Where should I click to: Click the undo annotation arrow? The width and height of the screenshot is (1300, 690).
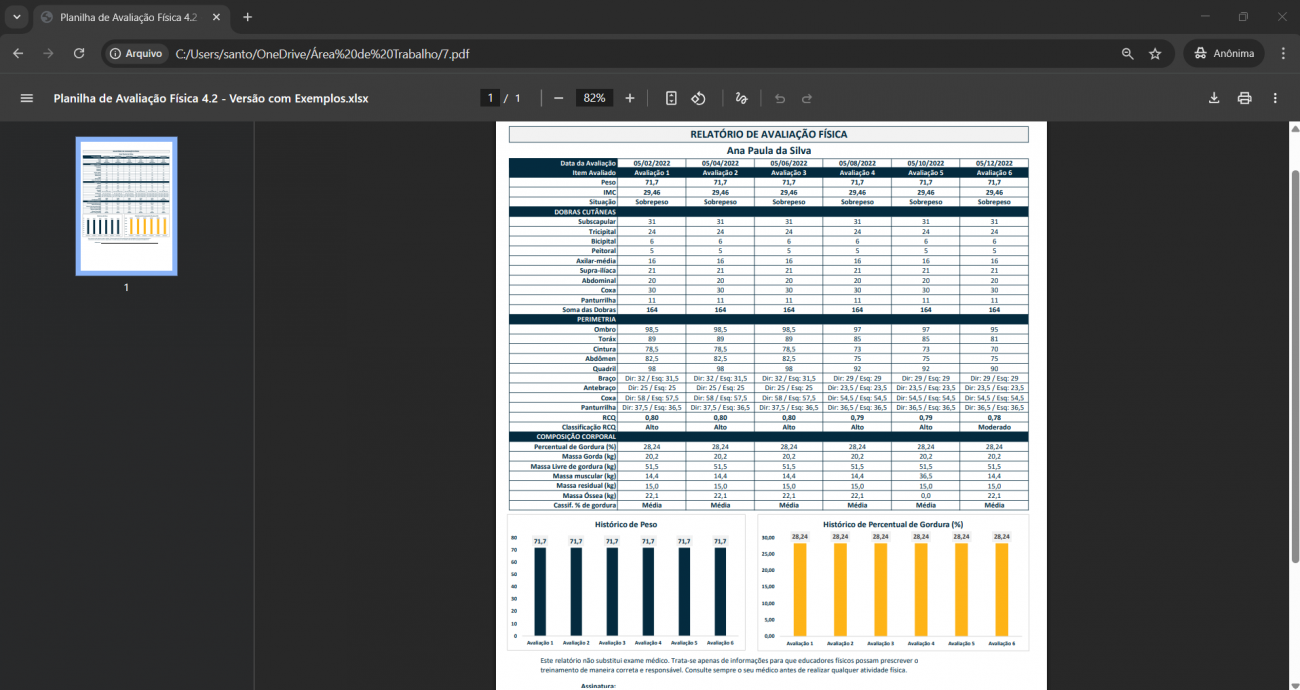780,98
